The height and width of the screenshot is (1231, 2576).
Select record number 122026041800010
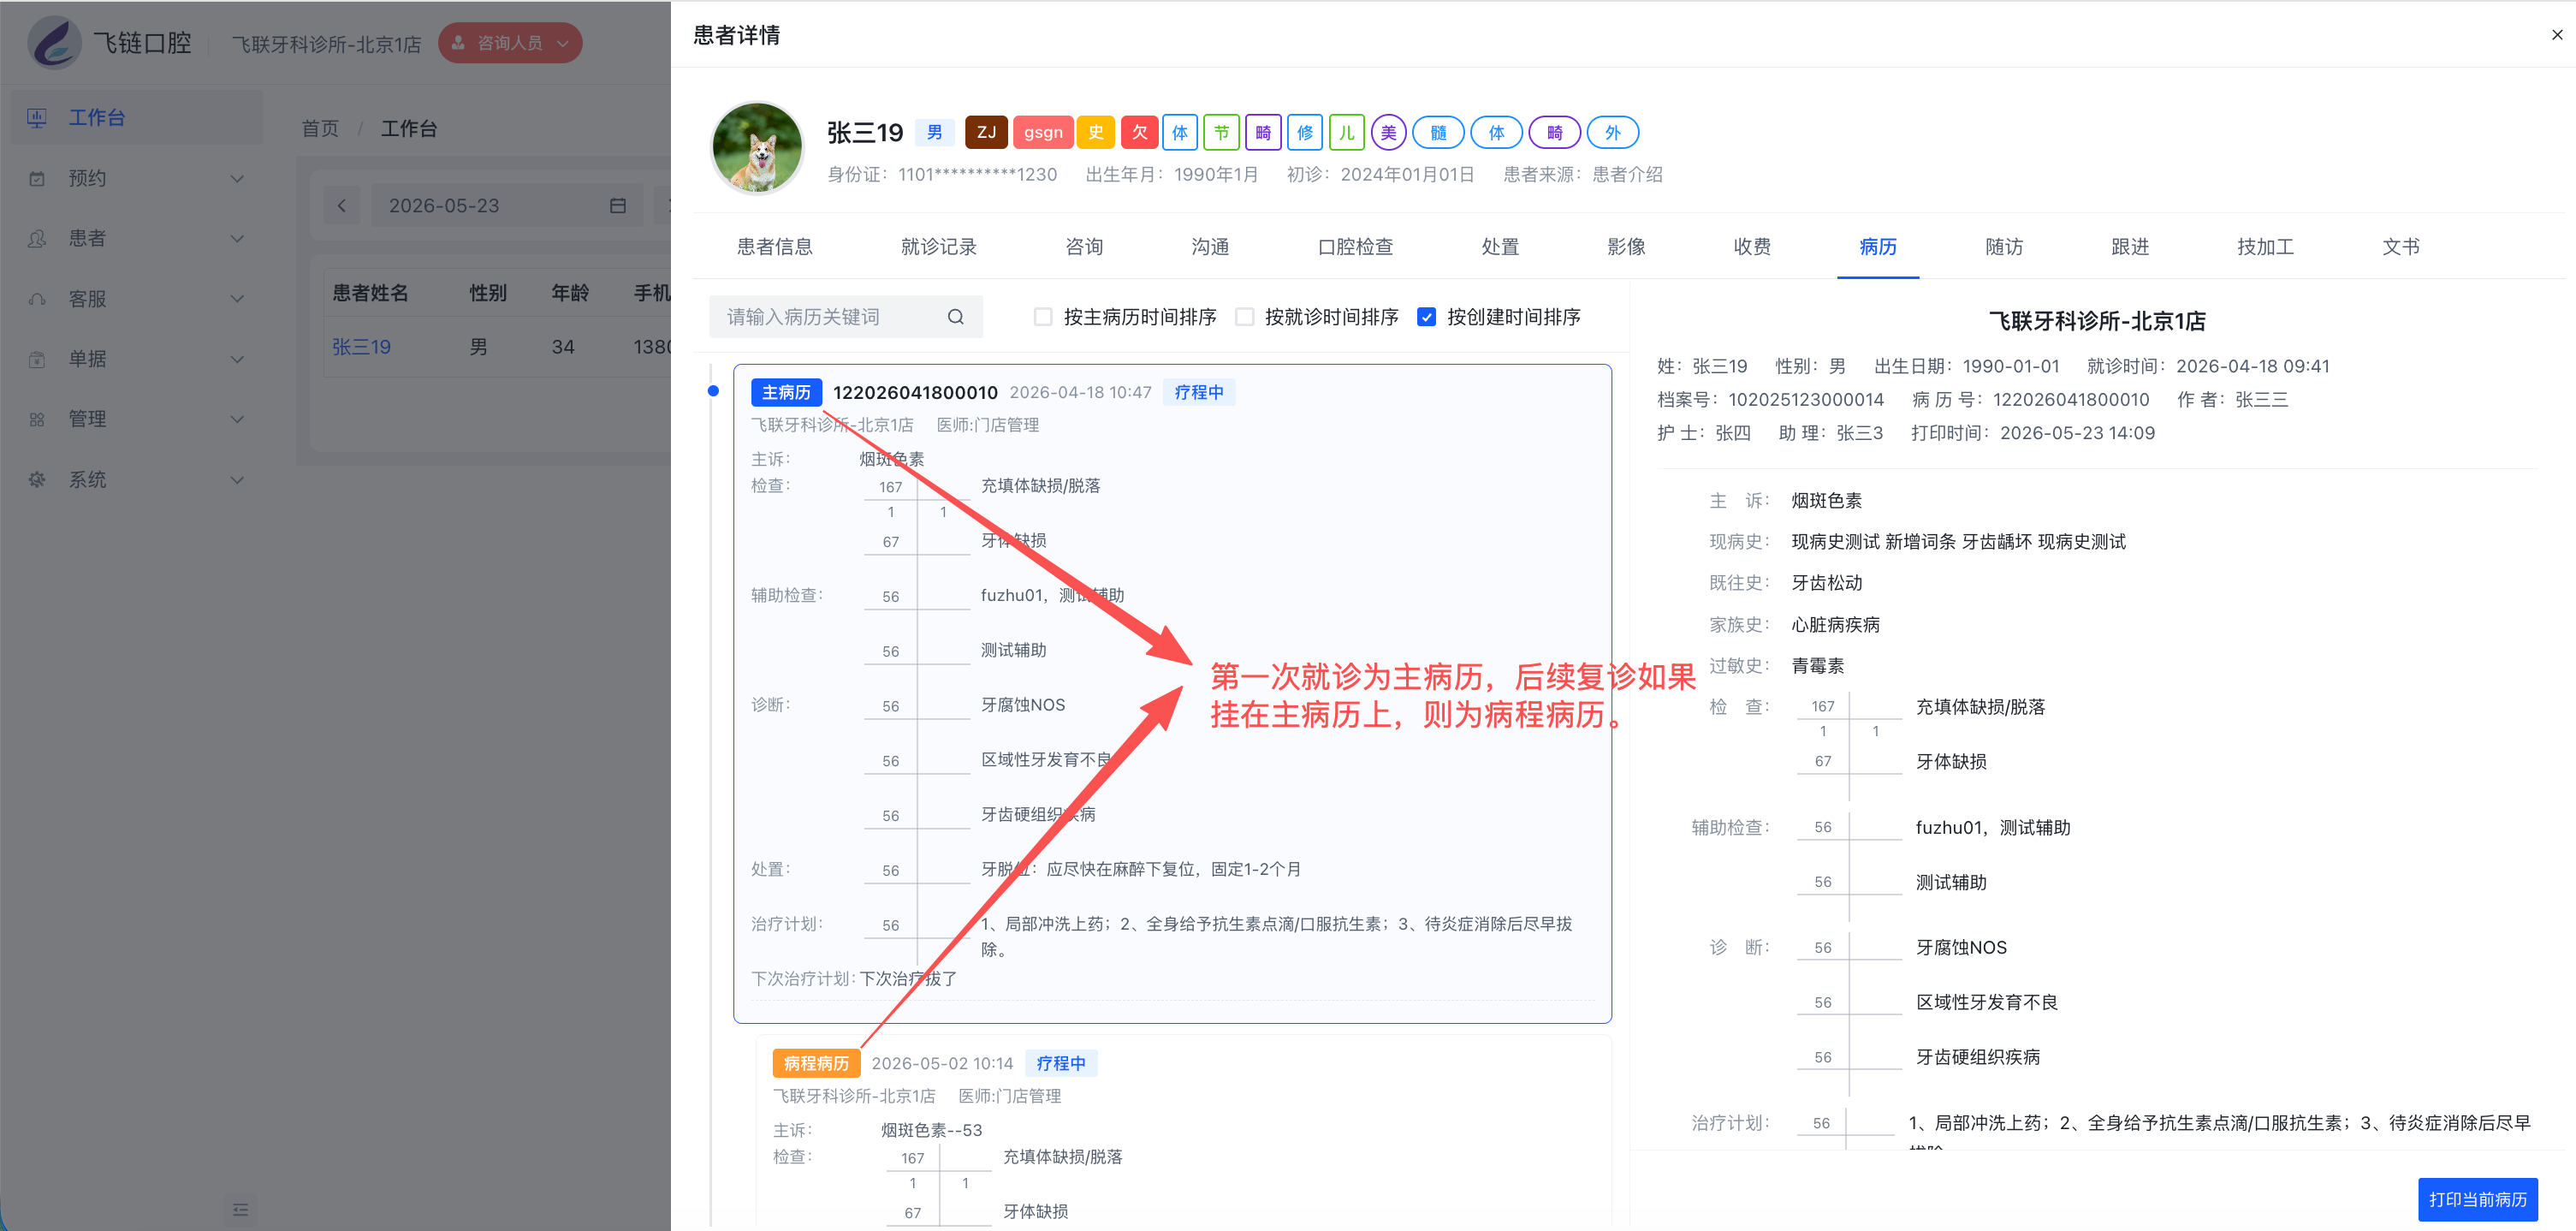pos(915,392)
